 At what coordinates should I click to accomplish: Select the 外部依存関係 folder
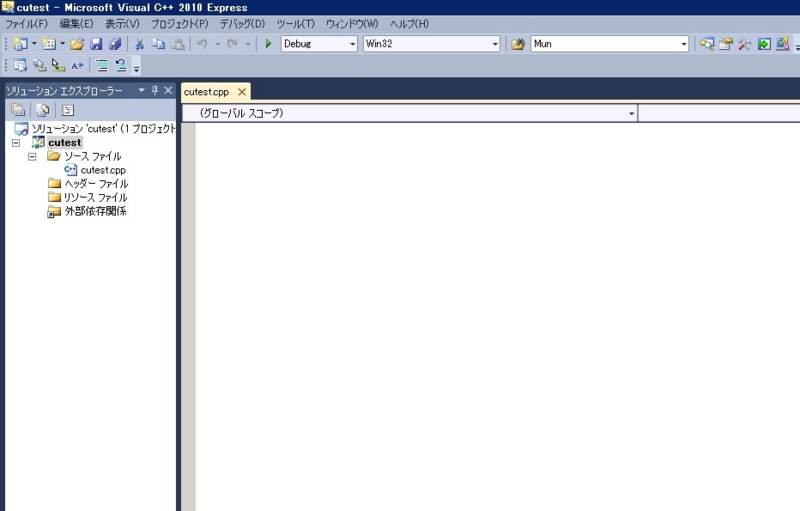pyautogui.click(x=95, y=211)
